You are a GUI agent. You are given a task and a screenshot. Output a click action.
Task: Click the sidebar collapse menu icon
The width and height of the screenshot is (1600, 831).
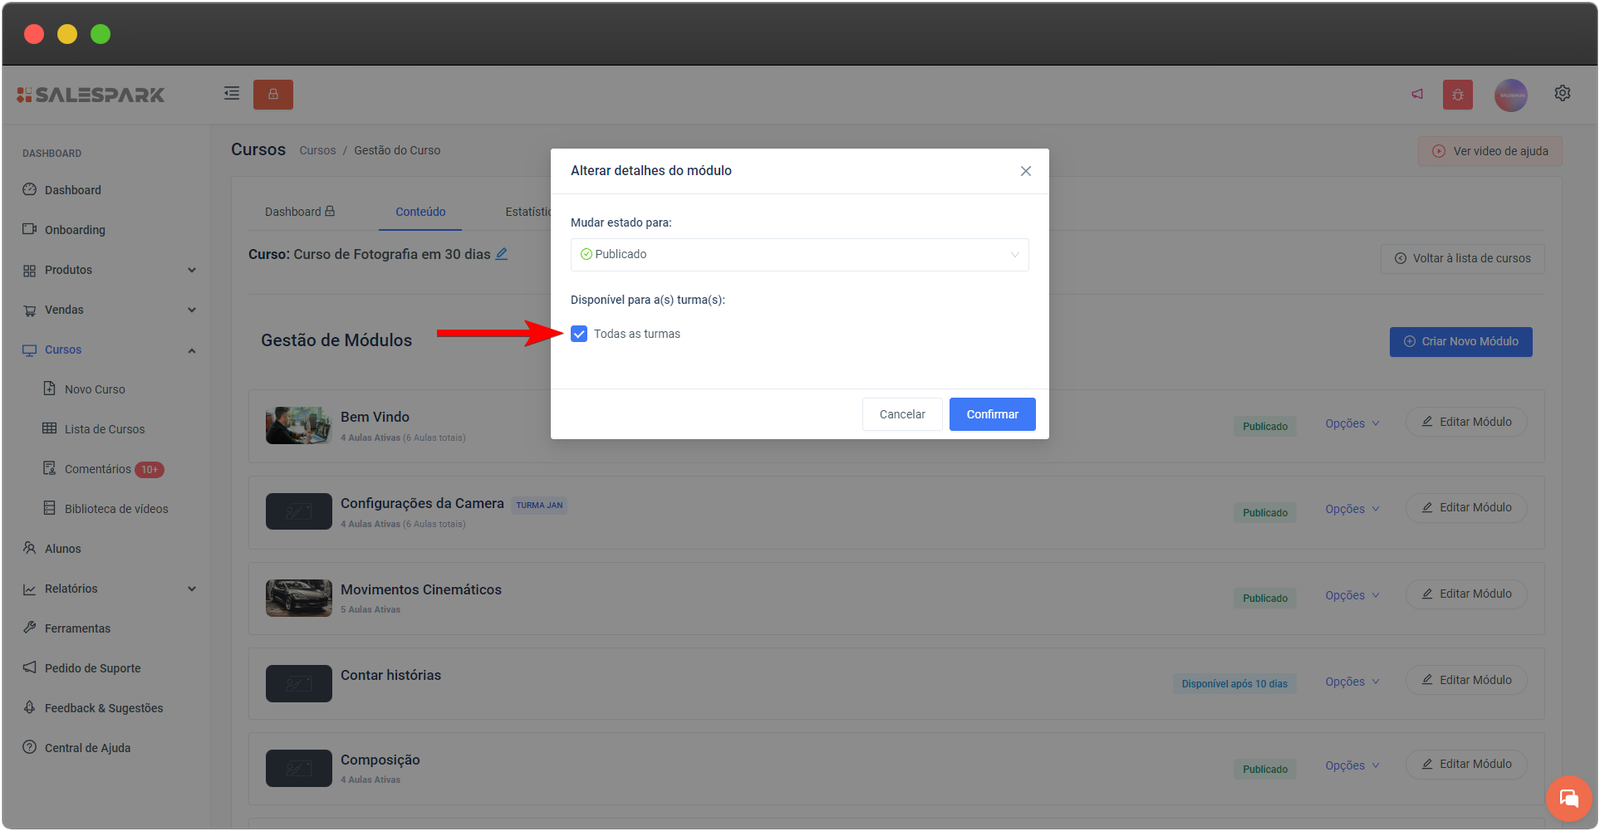coord(231,94)
